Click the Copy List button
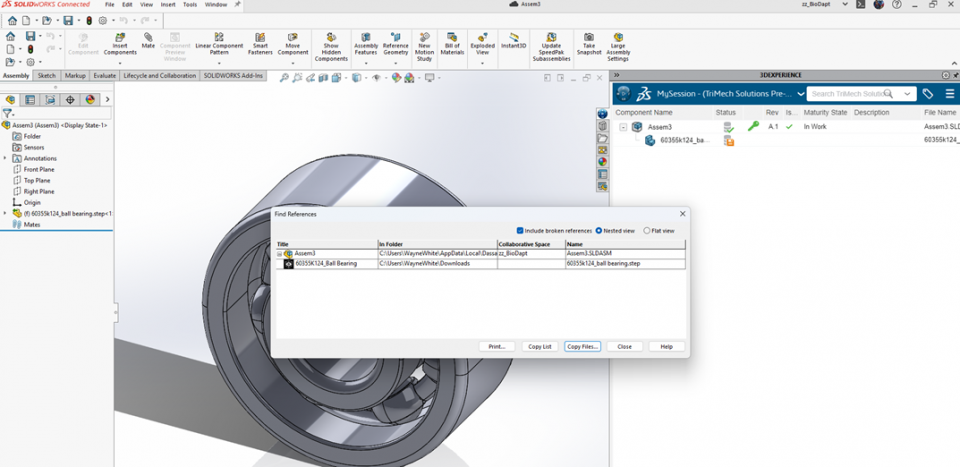960x467 pixels. 539,346
